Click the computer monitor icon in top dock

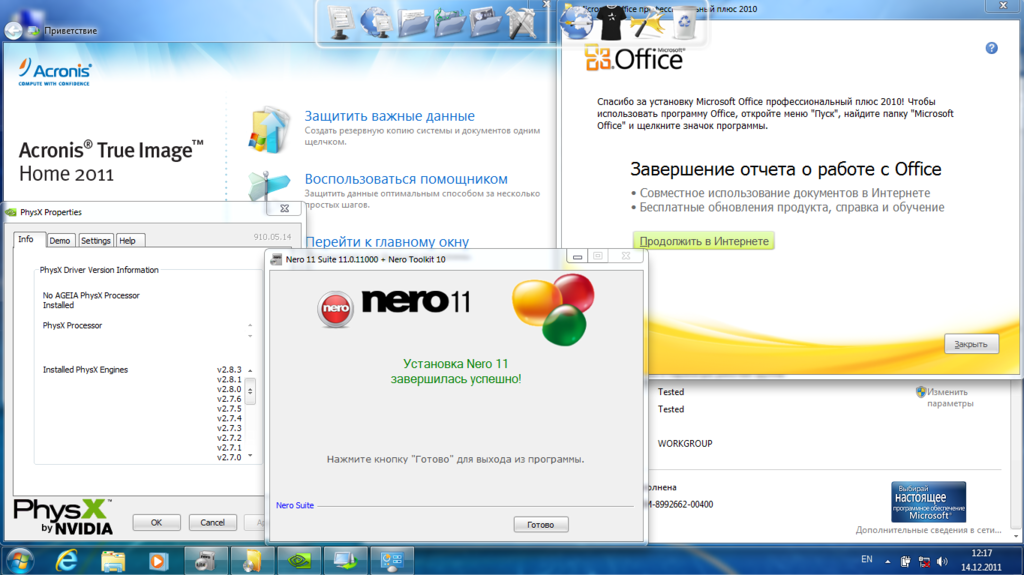pos(340,22)
